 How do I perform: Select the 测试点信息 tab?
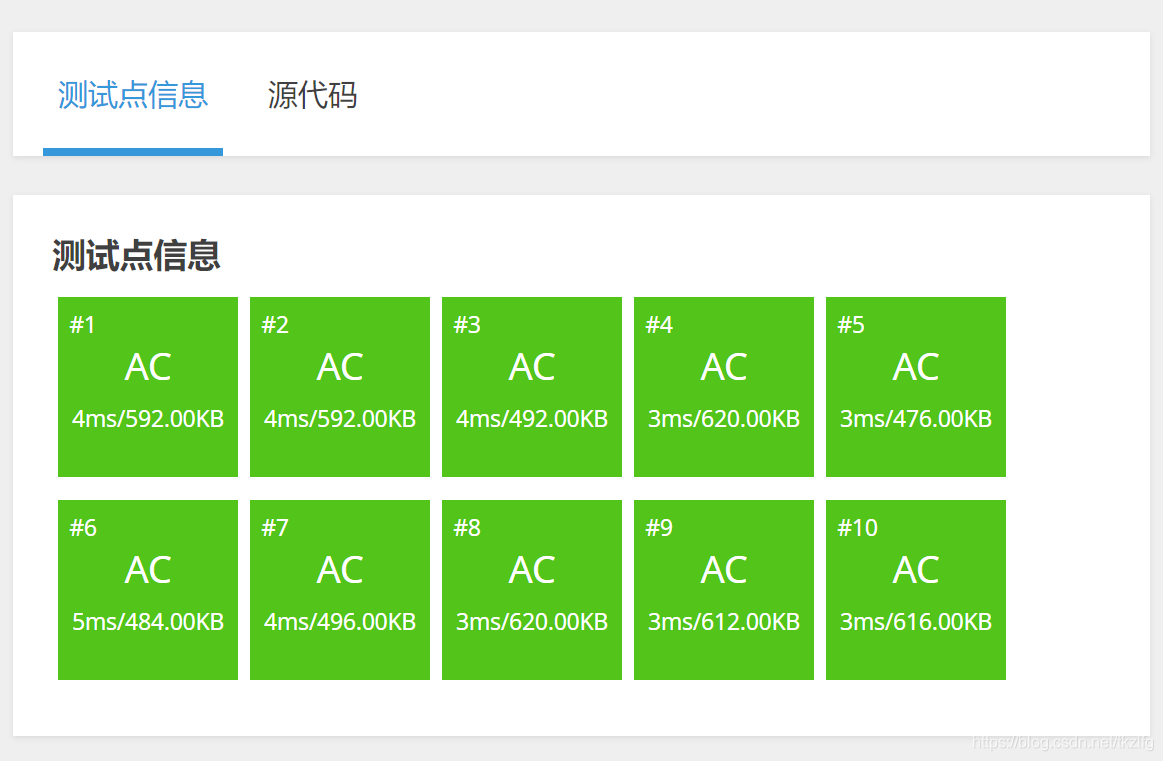(133, 95)
